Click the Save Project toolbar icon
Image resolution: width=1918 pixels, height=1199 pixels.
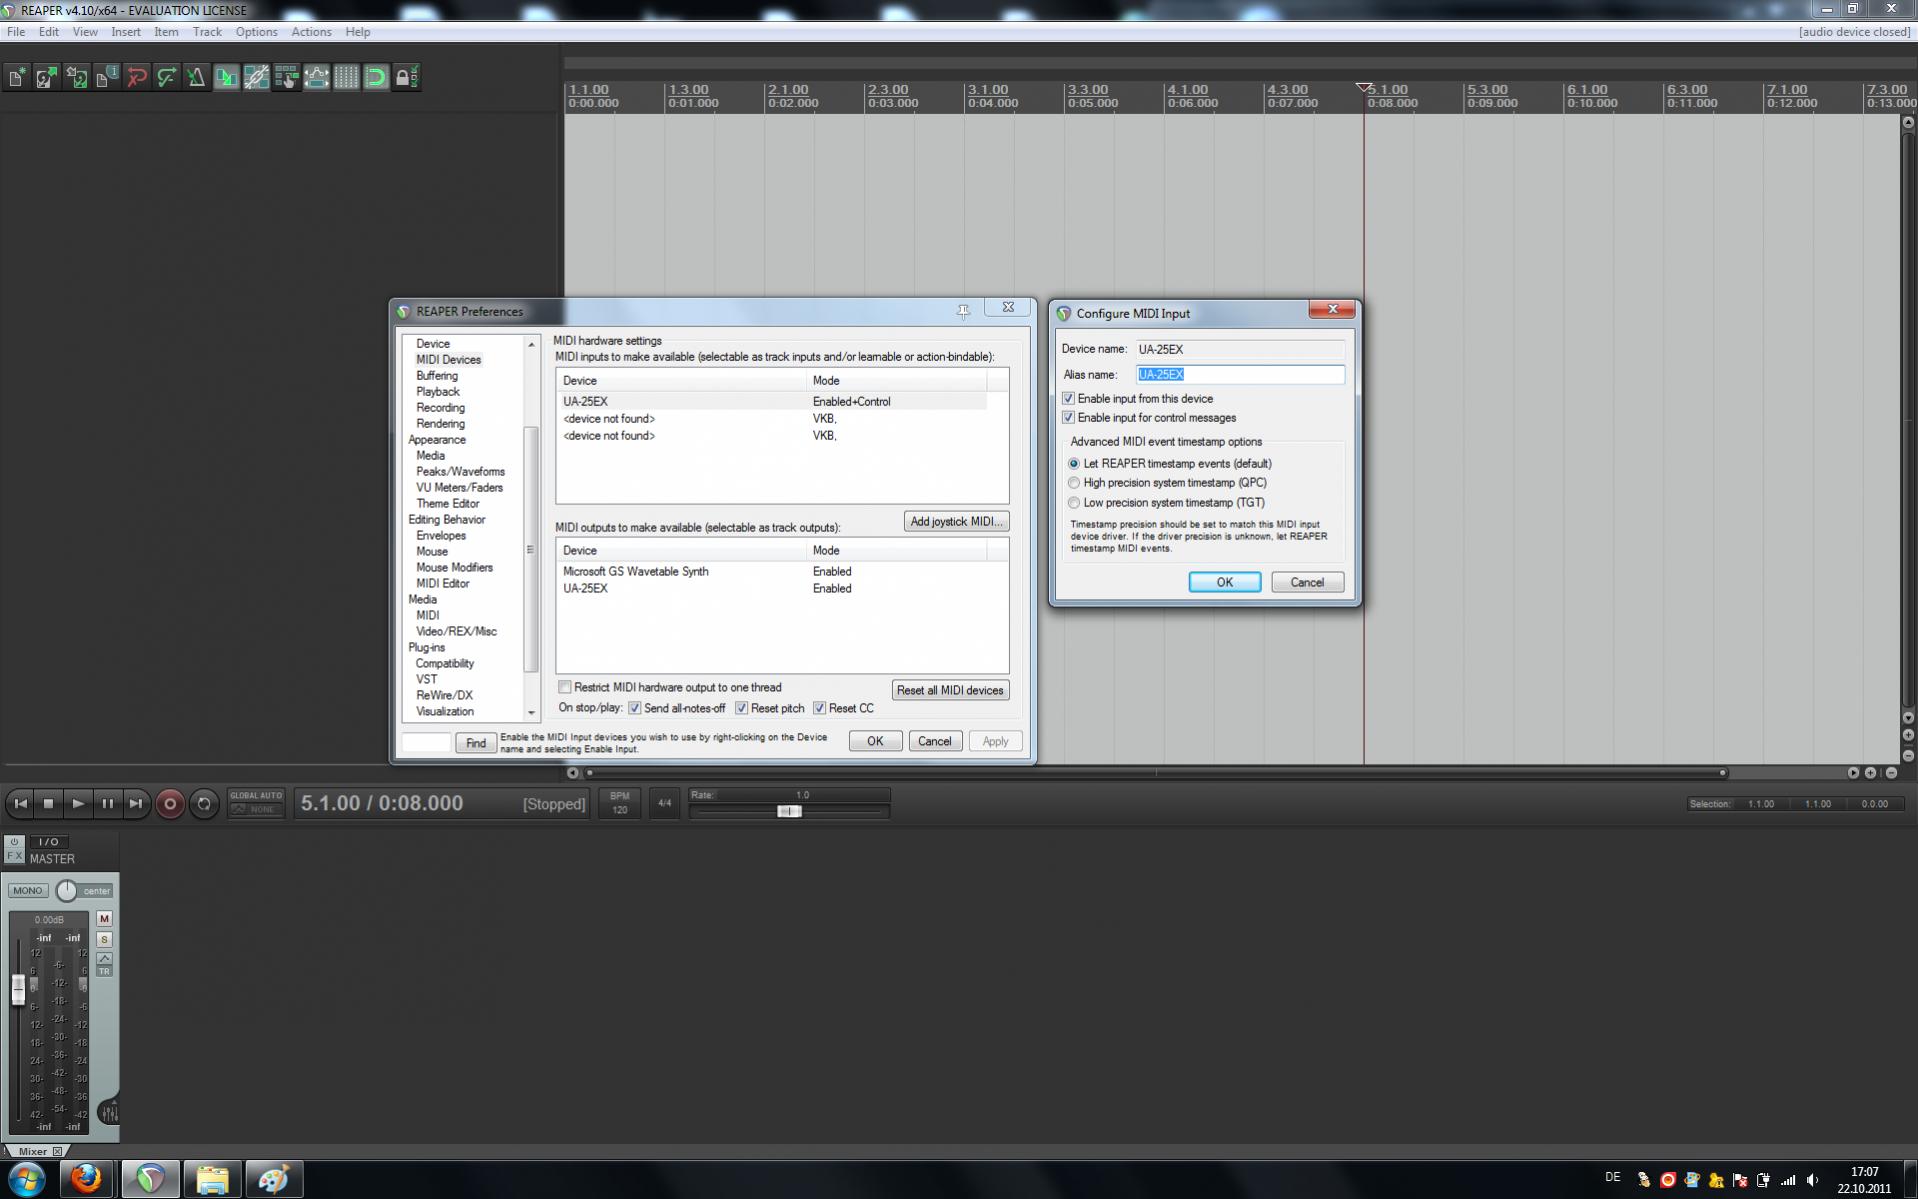[x=77, y=77]
